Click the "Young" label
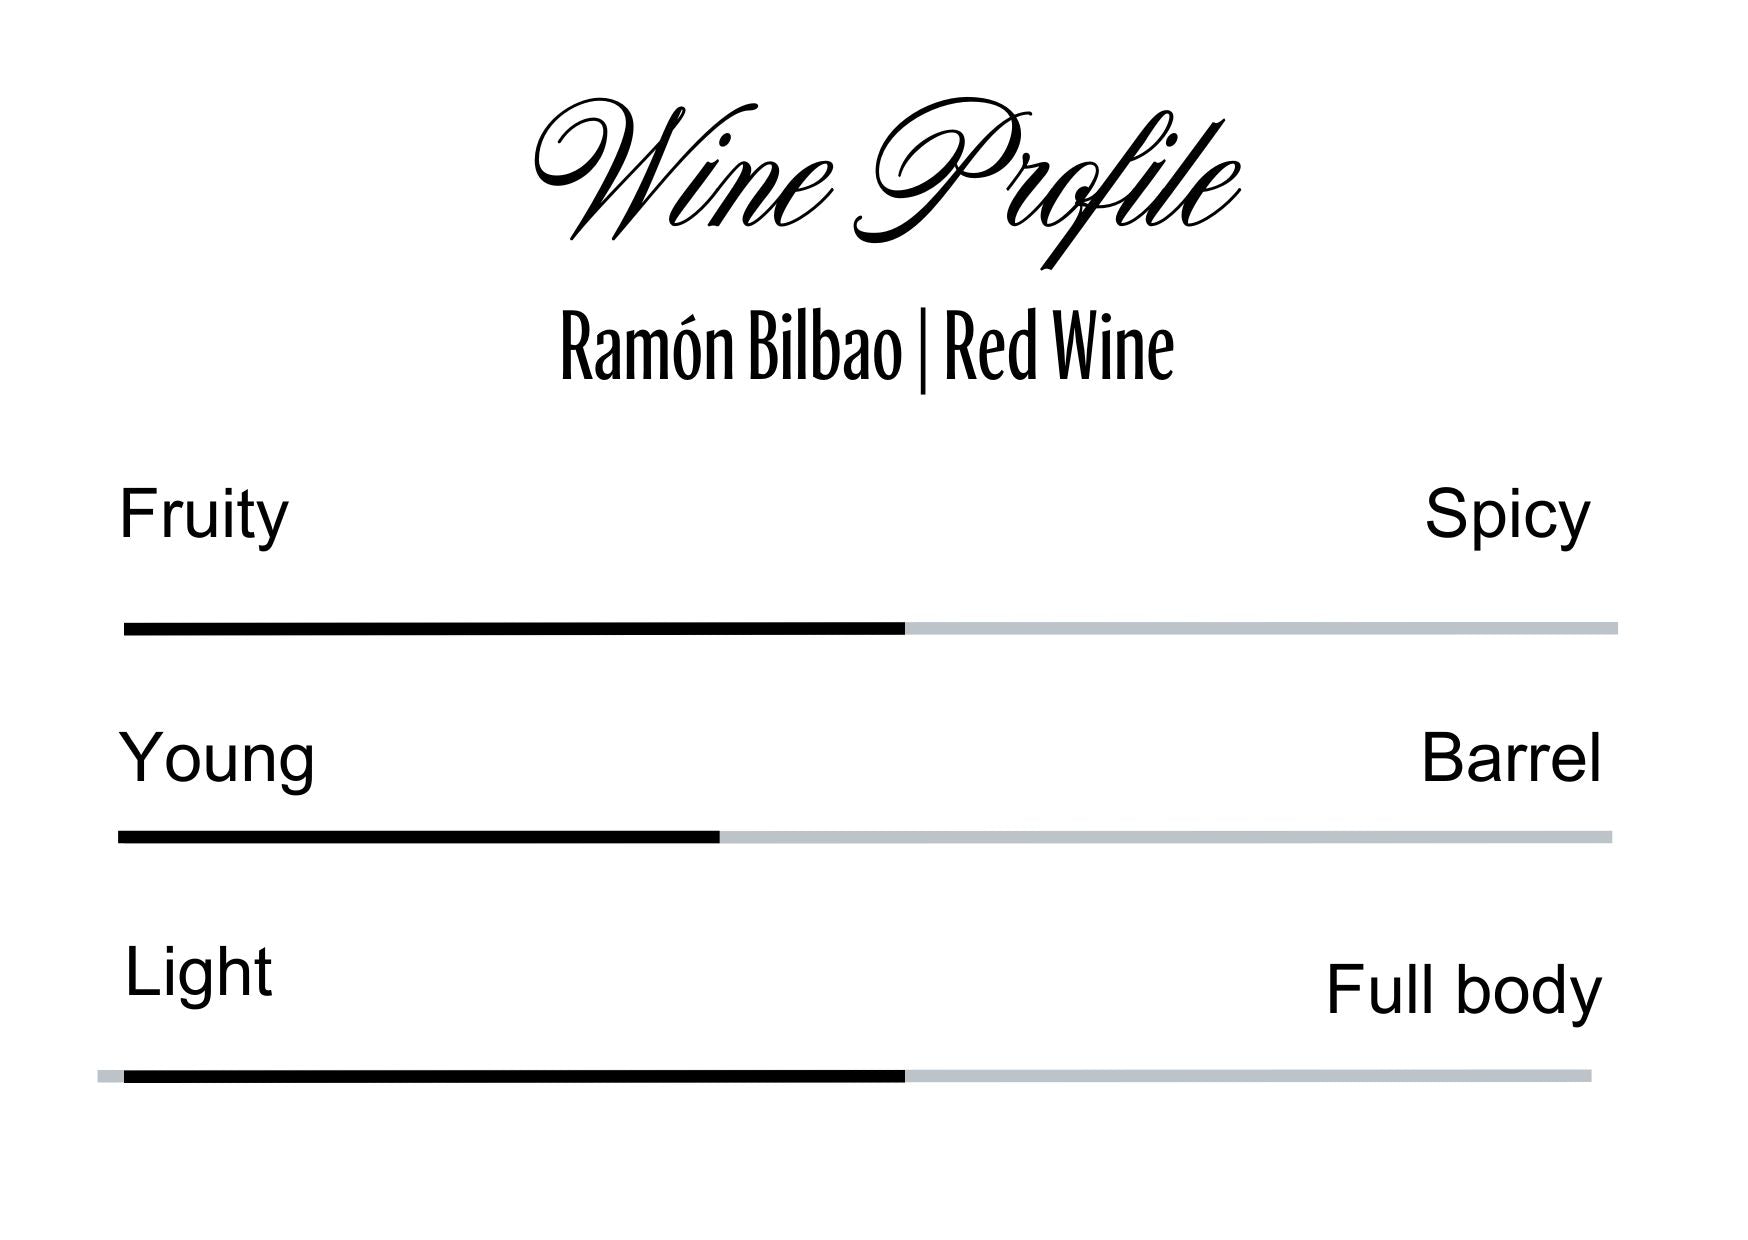The width and height of the screenshot is (1748, 1240). pos(216,758)
